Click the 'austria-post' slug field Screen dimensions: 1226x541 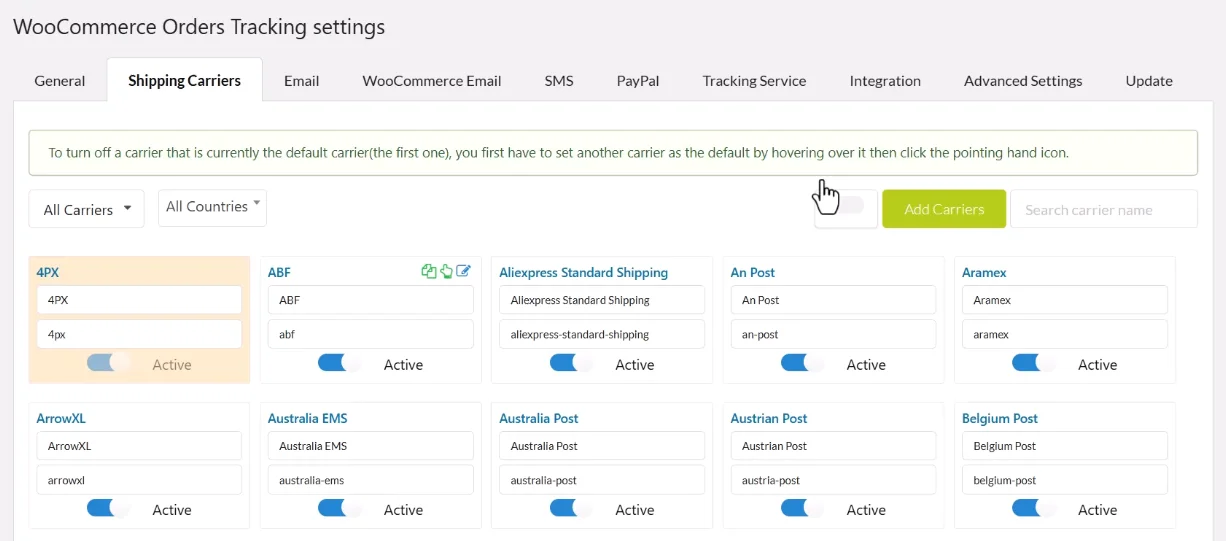point(833,480)
